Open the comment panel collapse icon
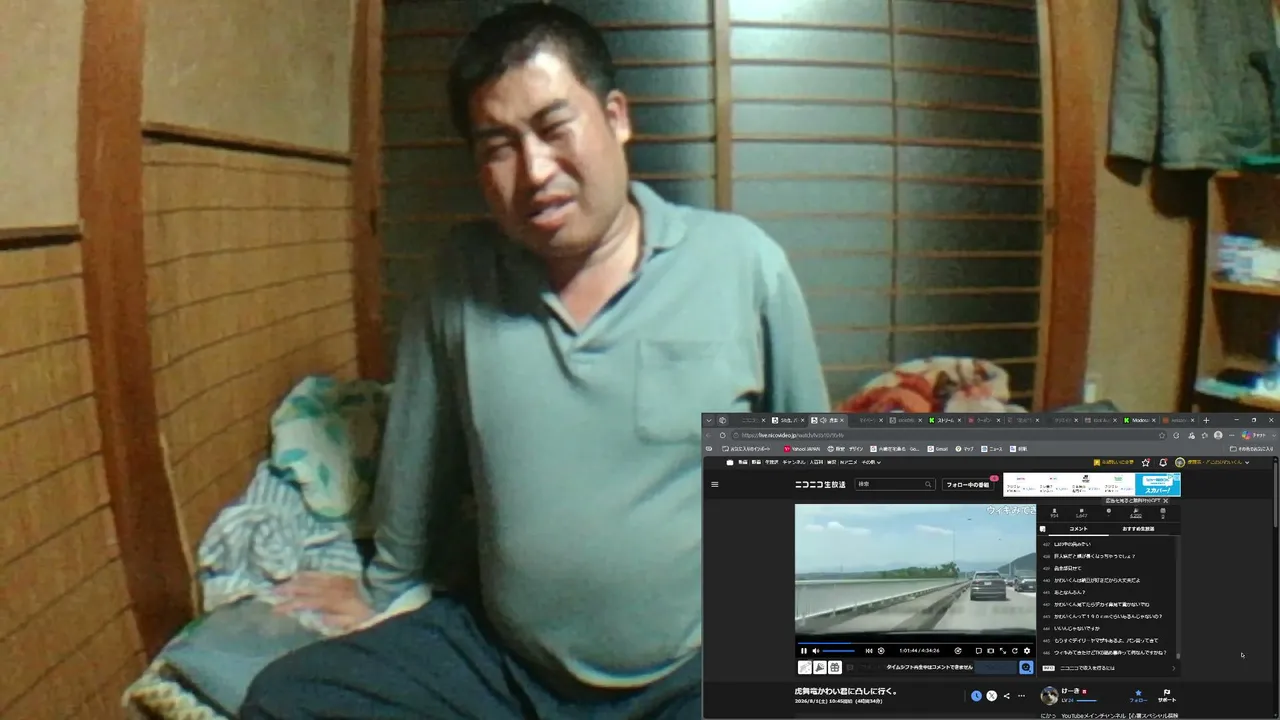Viewport: 1280px width, 720px height. click(1044, 529)
